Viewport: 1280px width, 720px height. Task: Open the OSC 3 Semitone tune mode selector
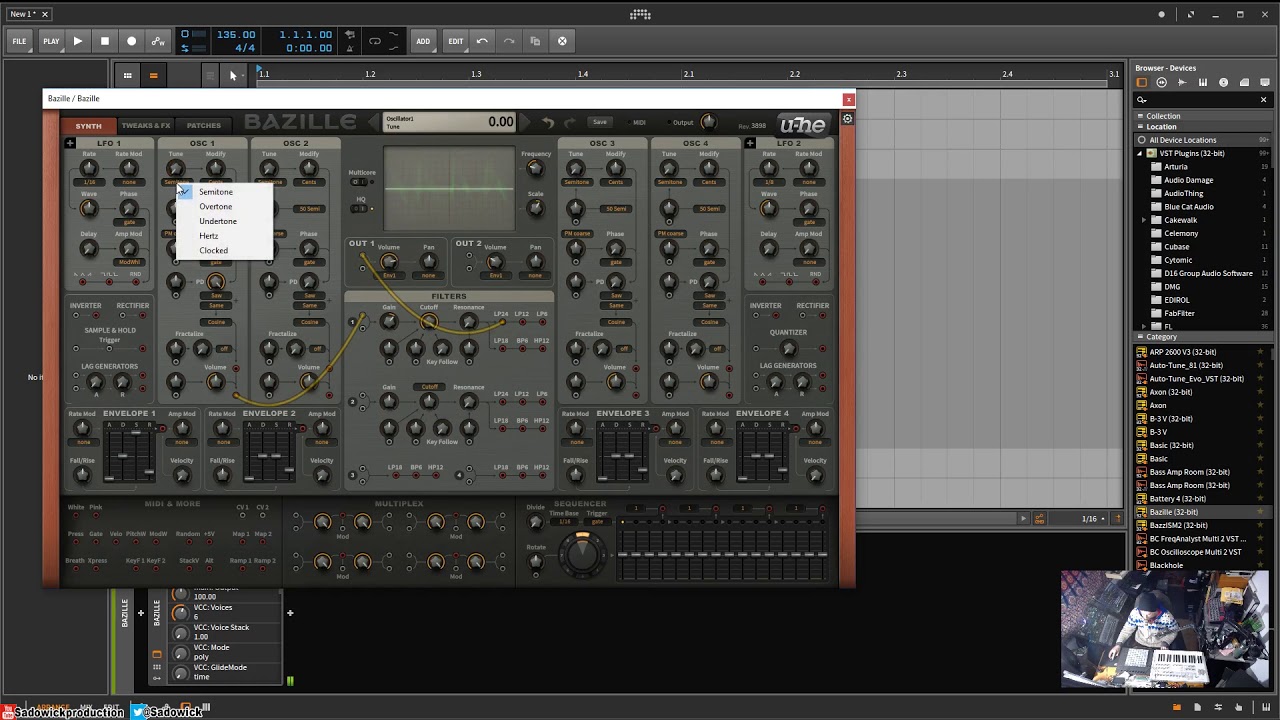[576, 182]
